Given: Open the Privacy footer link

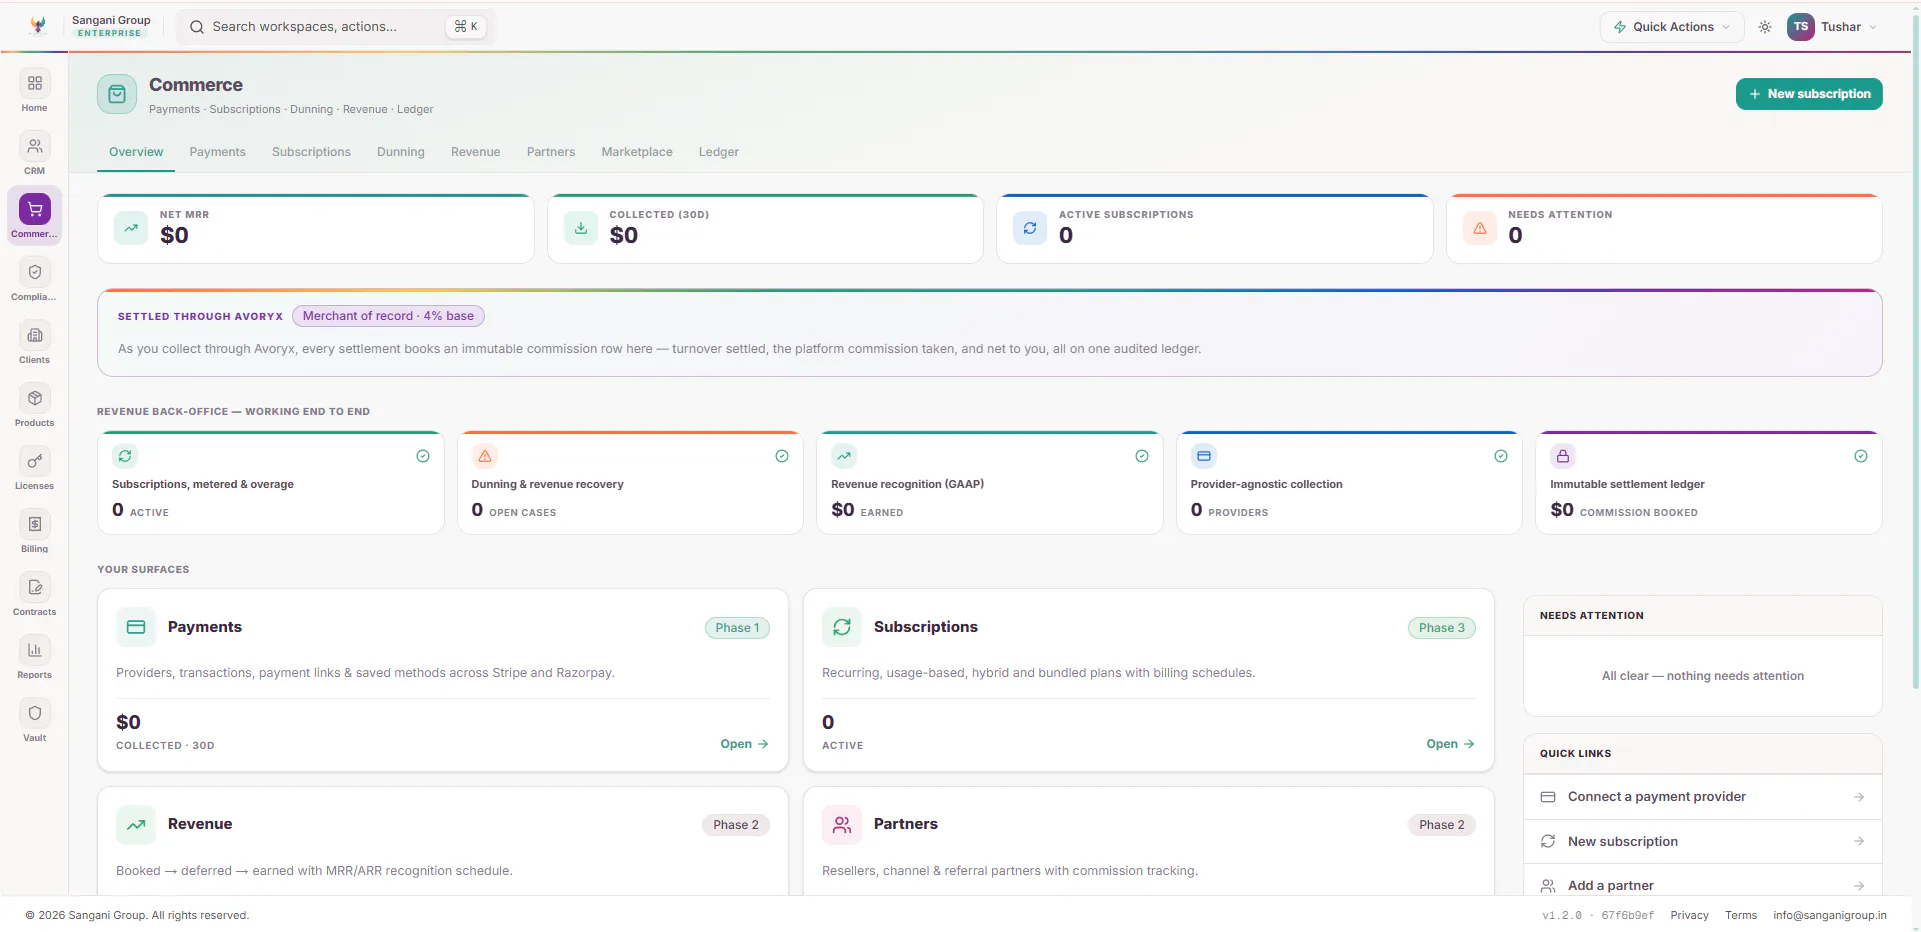Looking at the screenshot, I should 1689,915.
